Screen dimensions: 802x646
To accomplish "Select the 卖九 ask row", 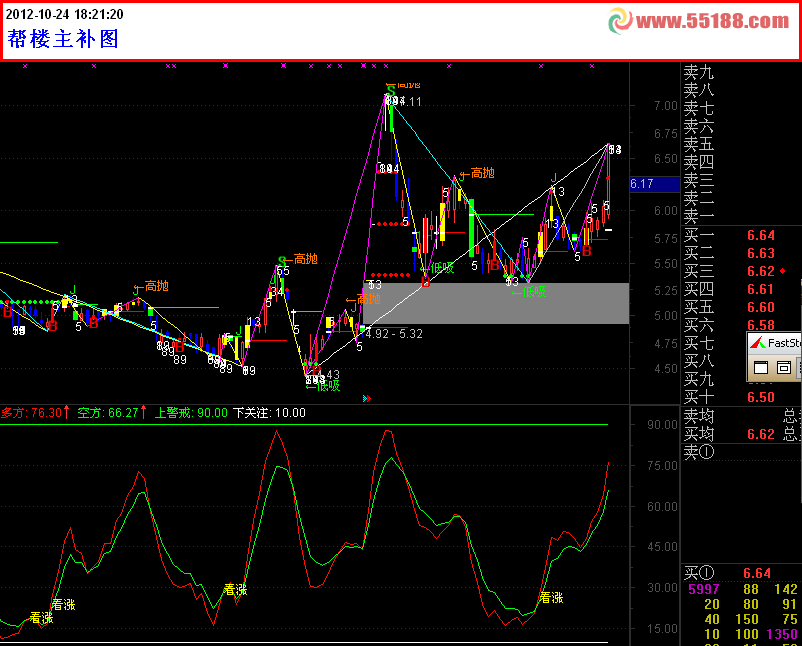I will tap(699, 73).
